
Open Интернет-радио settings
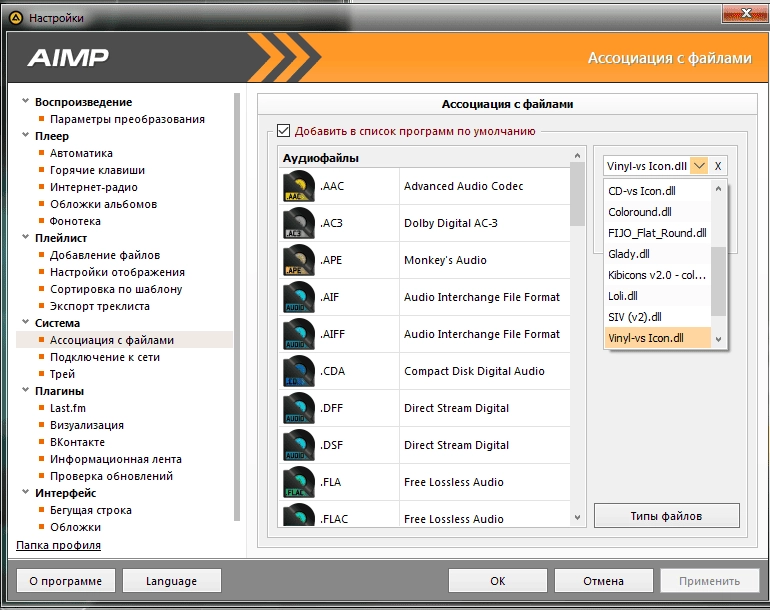tap(94, 187)
